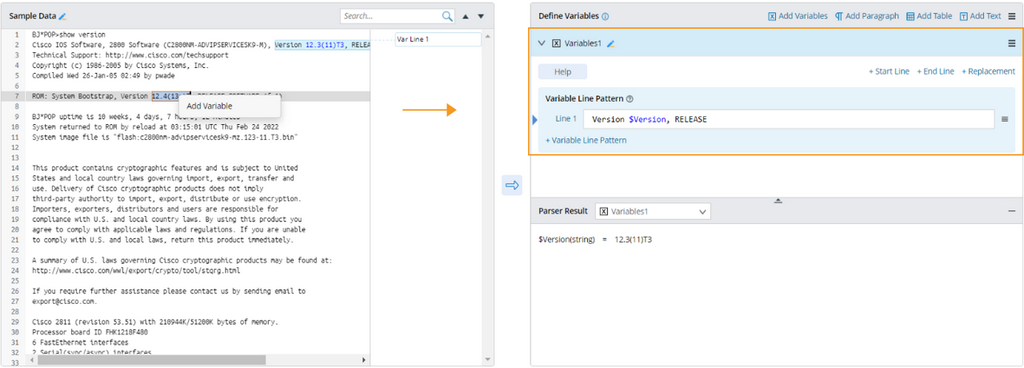The width and height of the screenshot is (1024, 368).
Task: Click the pencil icon next to Sample Data
Action: tap(63, 16)
